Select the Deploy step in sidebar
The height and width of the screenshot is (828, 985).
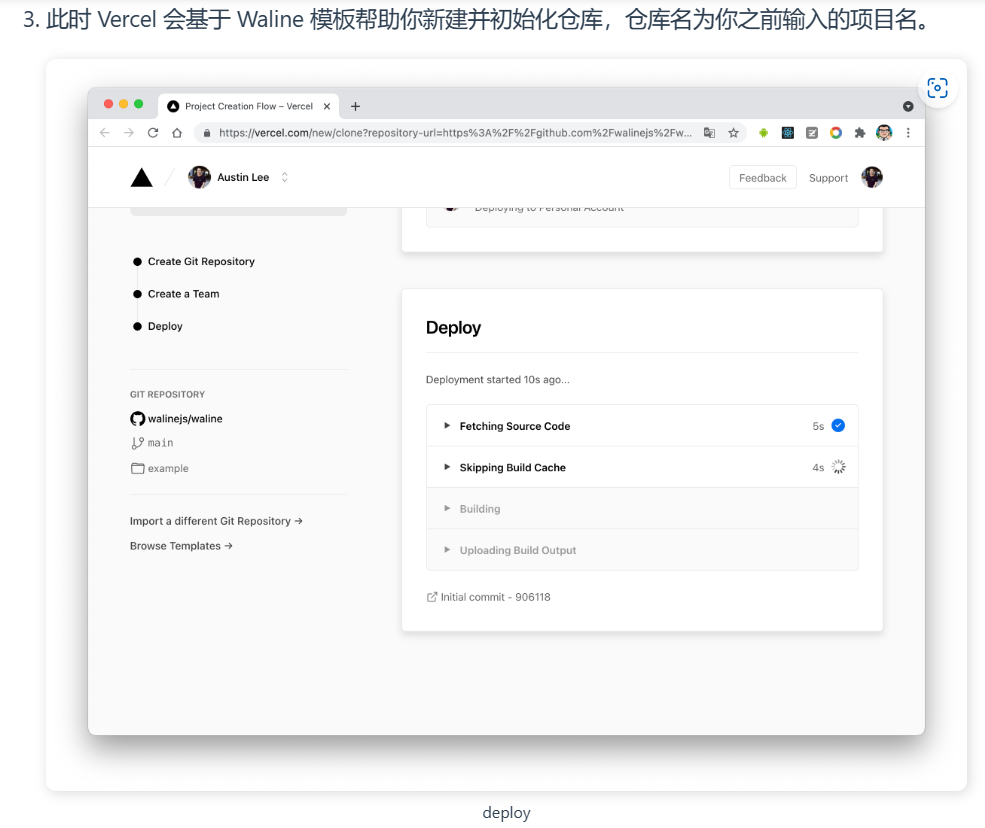pos(165,326)
